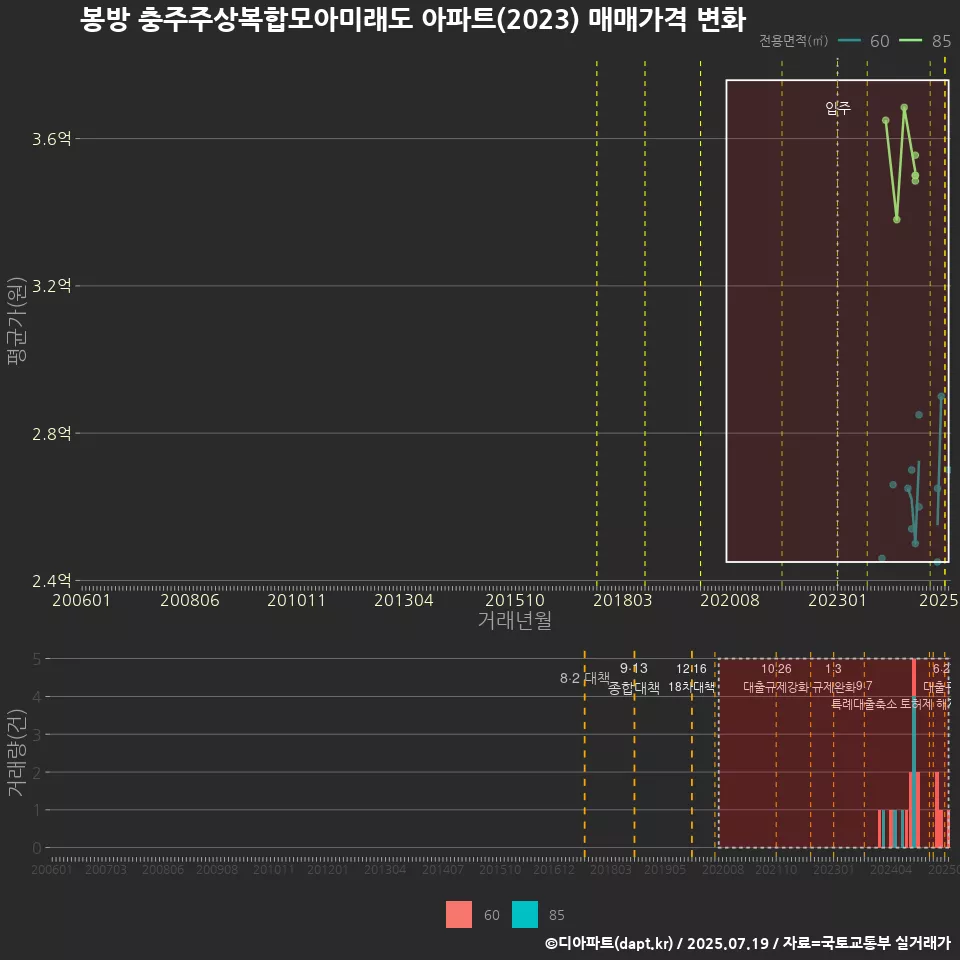Click the 1 label on the volume axis
The width and height of the screenshot is (960, 960).
point(37,810)
